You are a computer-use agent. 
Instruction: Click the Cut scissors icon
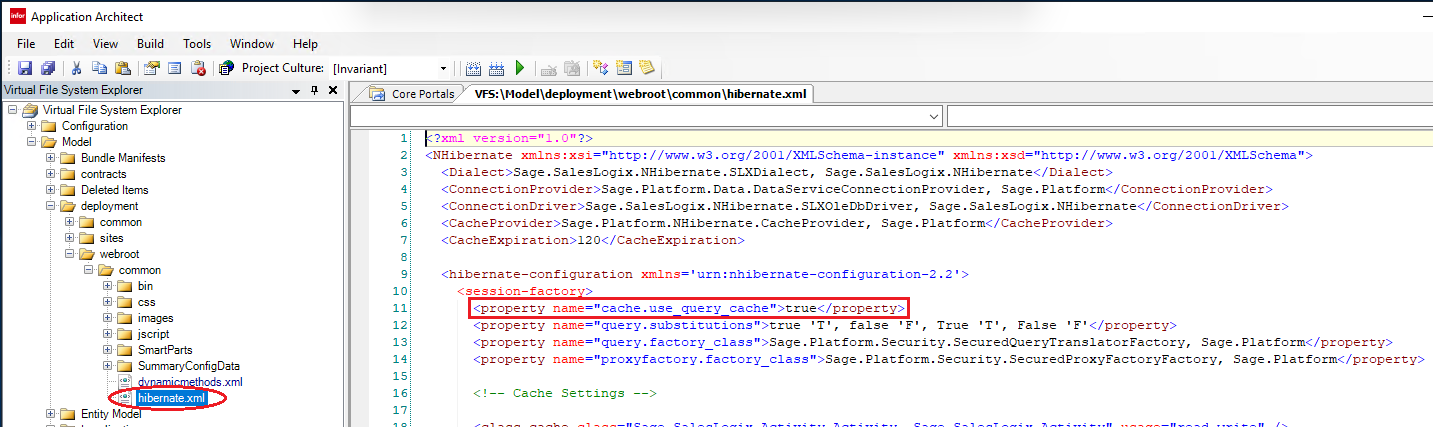pyautogui.click(x=76, y=68)
